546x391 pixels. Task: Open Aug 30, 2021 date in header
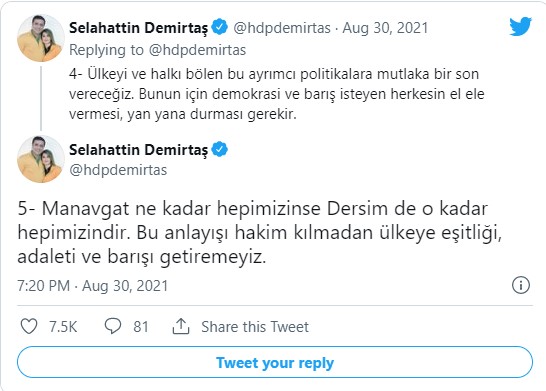click(x=385, y=28)
